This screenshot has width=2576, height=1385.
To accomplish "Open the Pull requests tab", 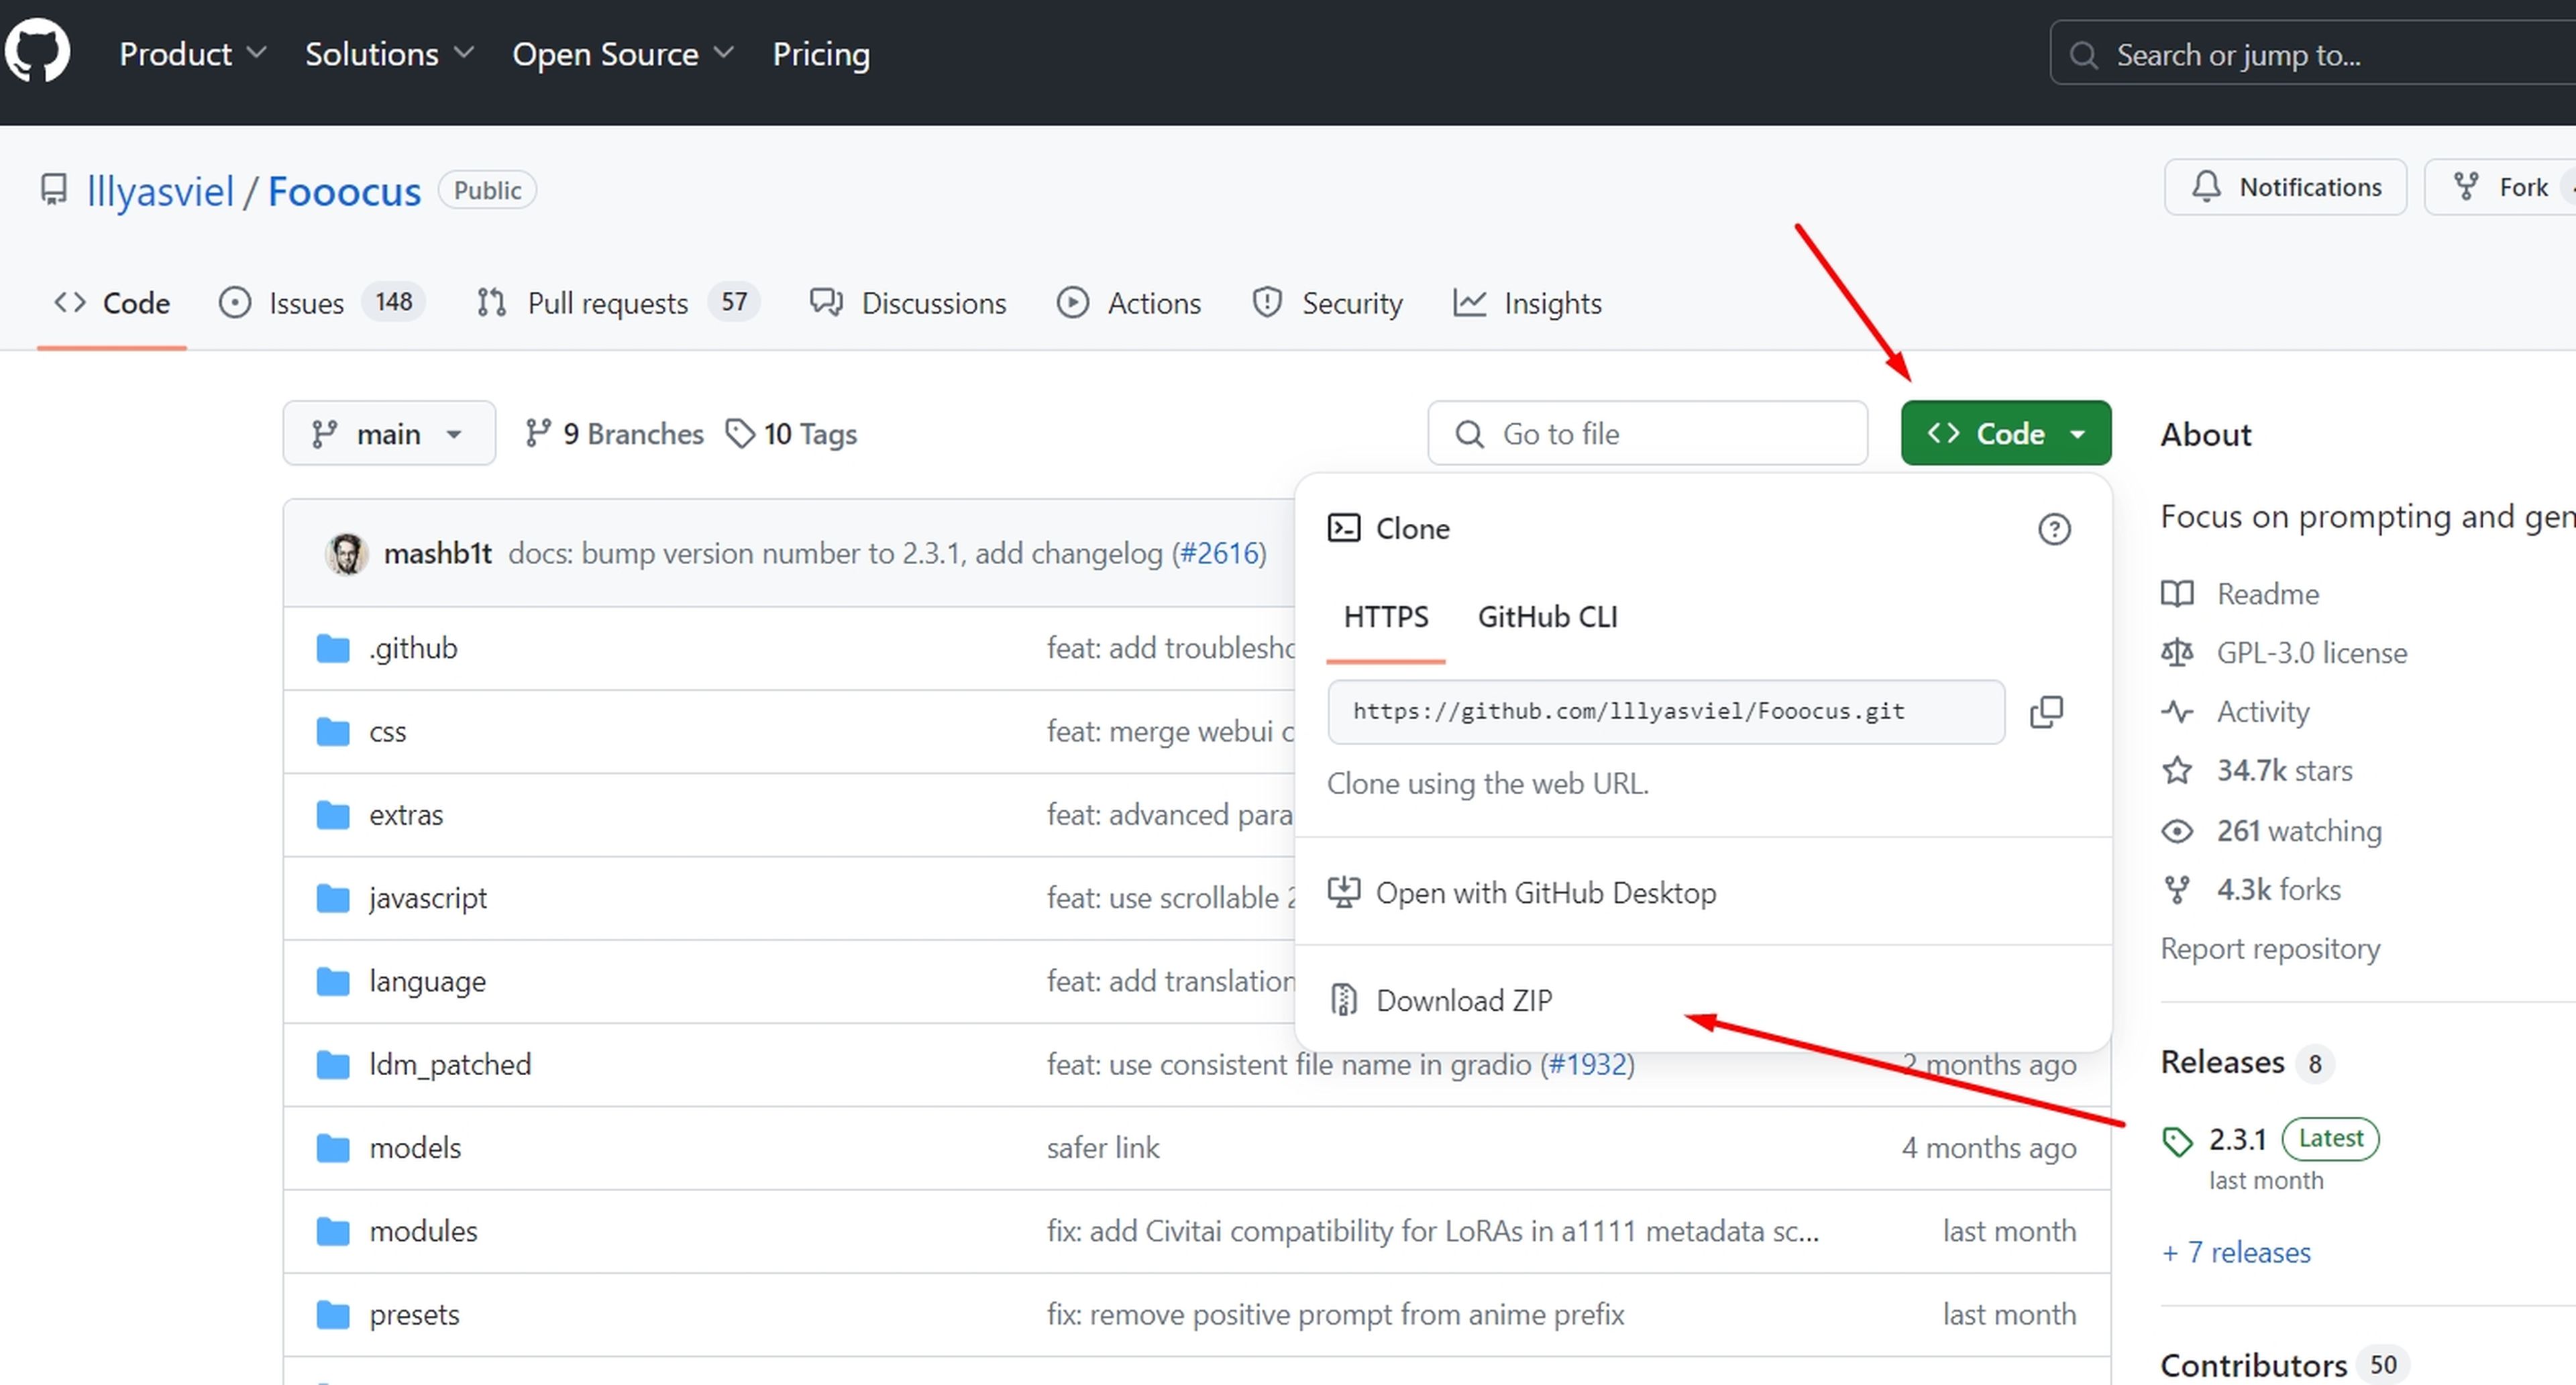I will [x=618, y=303].
